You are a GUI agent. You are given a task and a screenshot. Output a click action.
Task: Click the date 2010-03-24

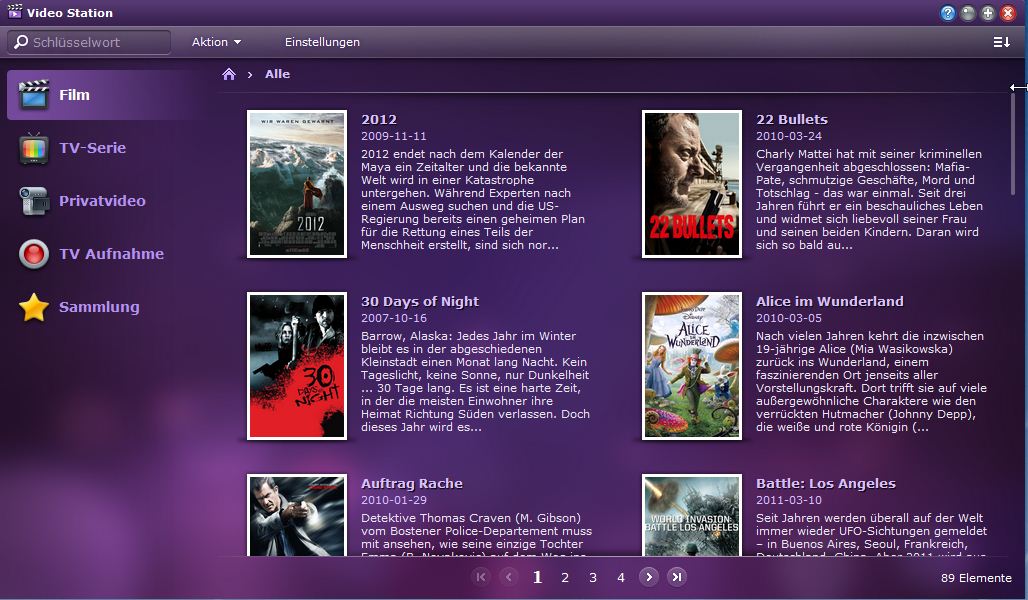pyautogui.click(x=789, y=136)
